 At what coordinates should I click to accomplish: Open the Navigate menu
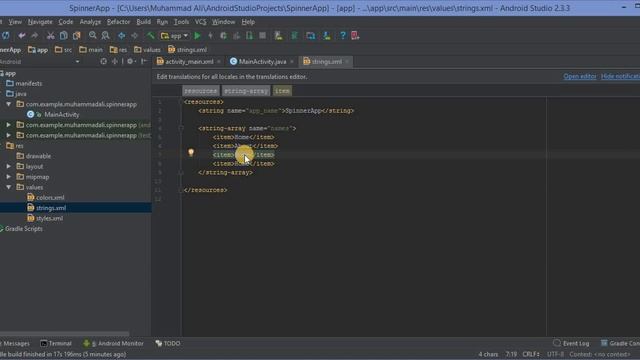[x=40, y=22]
